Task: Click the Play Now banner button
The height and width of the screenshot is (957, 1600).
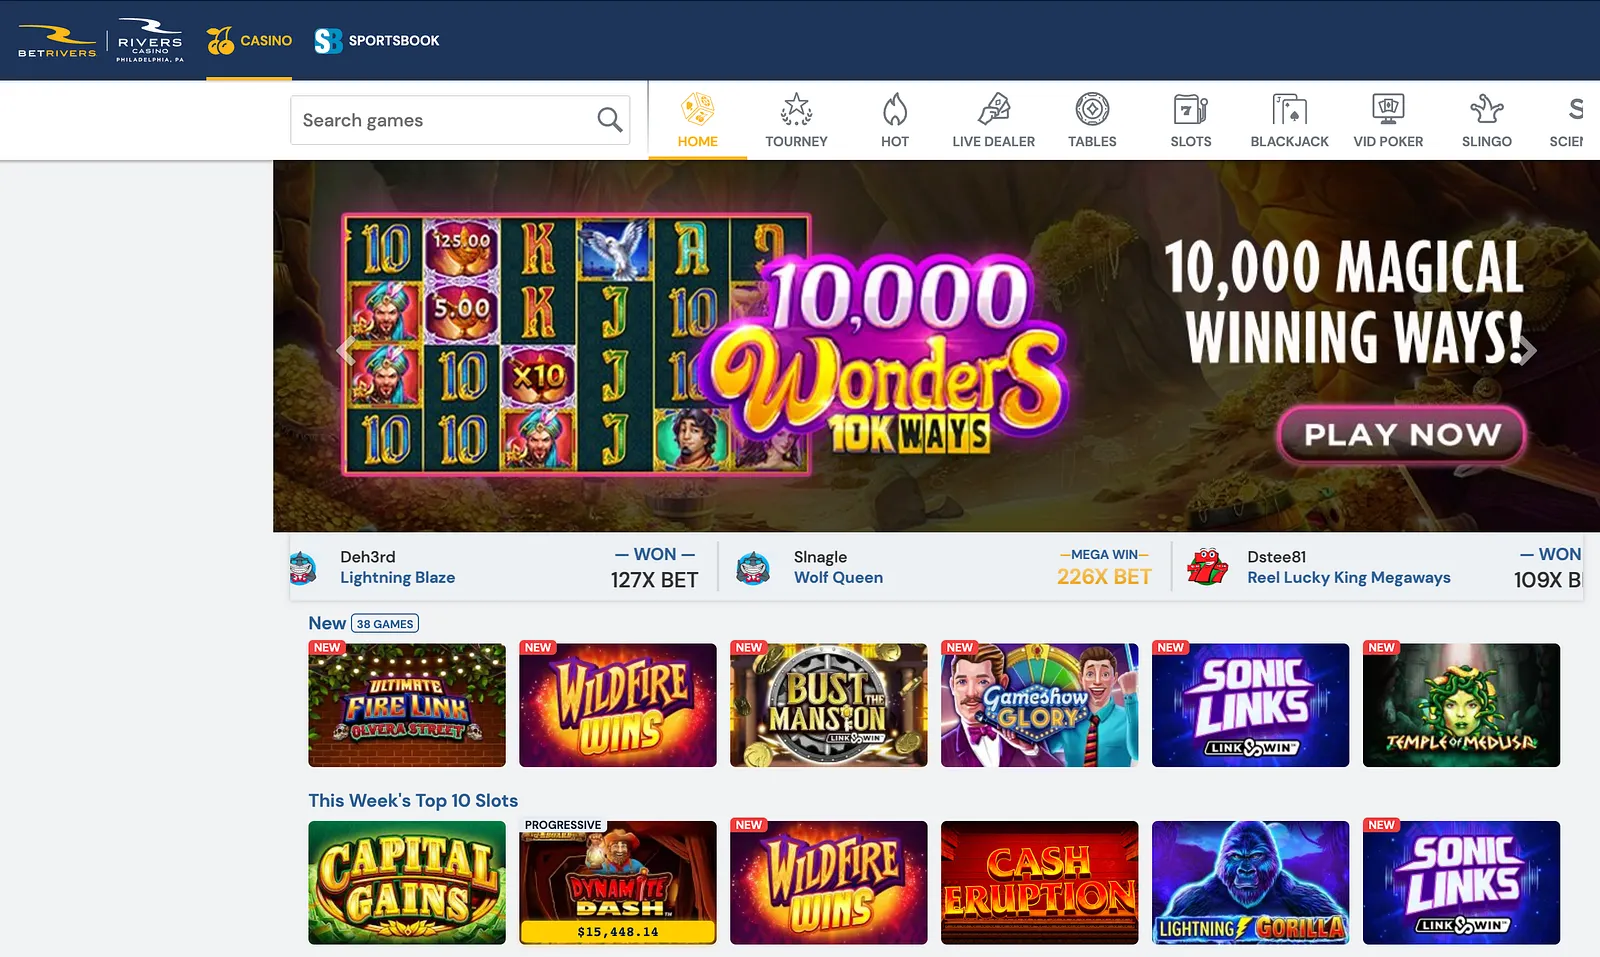Action: (1401, 434)
